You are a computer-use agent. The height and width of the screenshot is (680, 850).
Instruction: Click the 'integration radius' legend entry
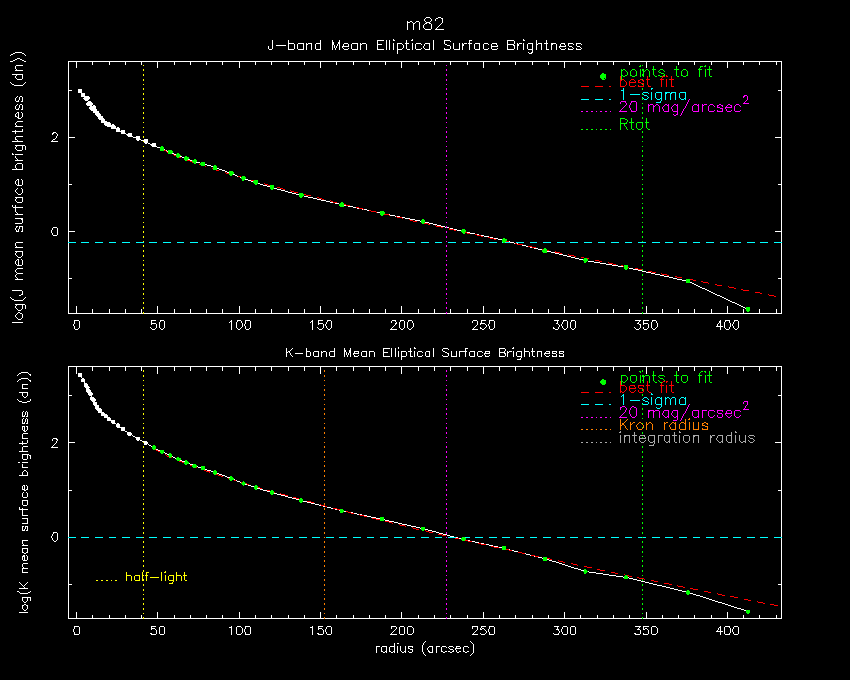coord(687,438)
